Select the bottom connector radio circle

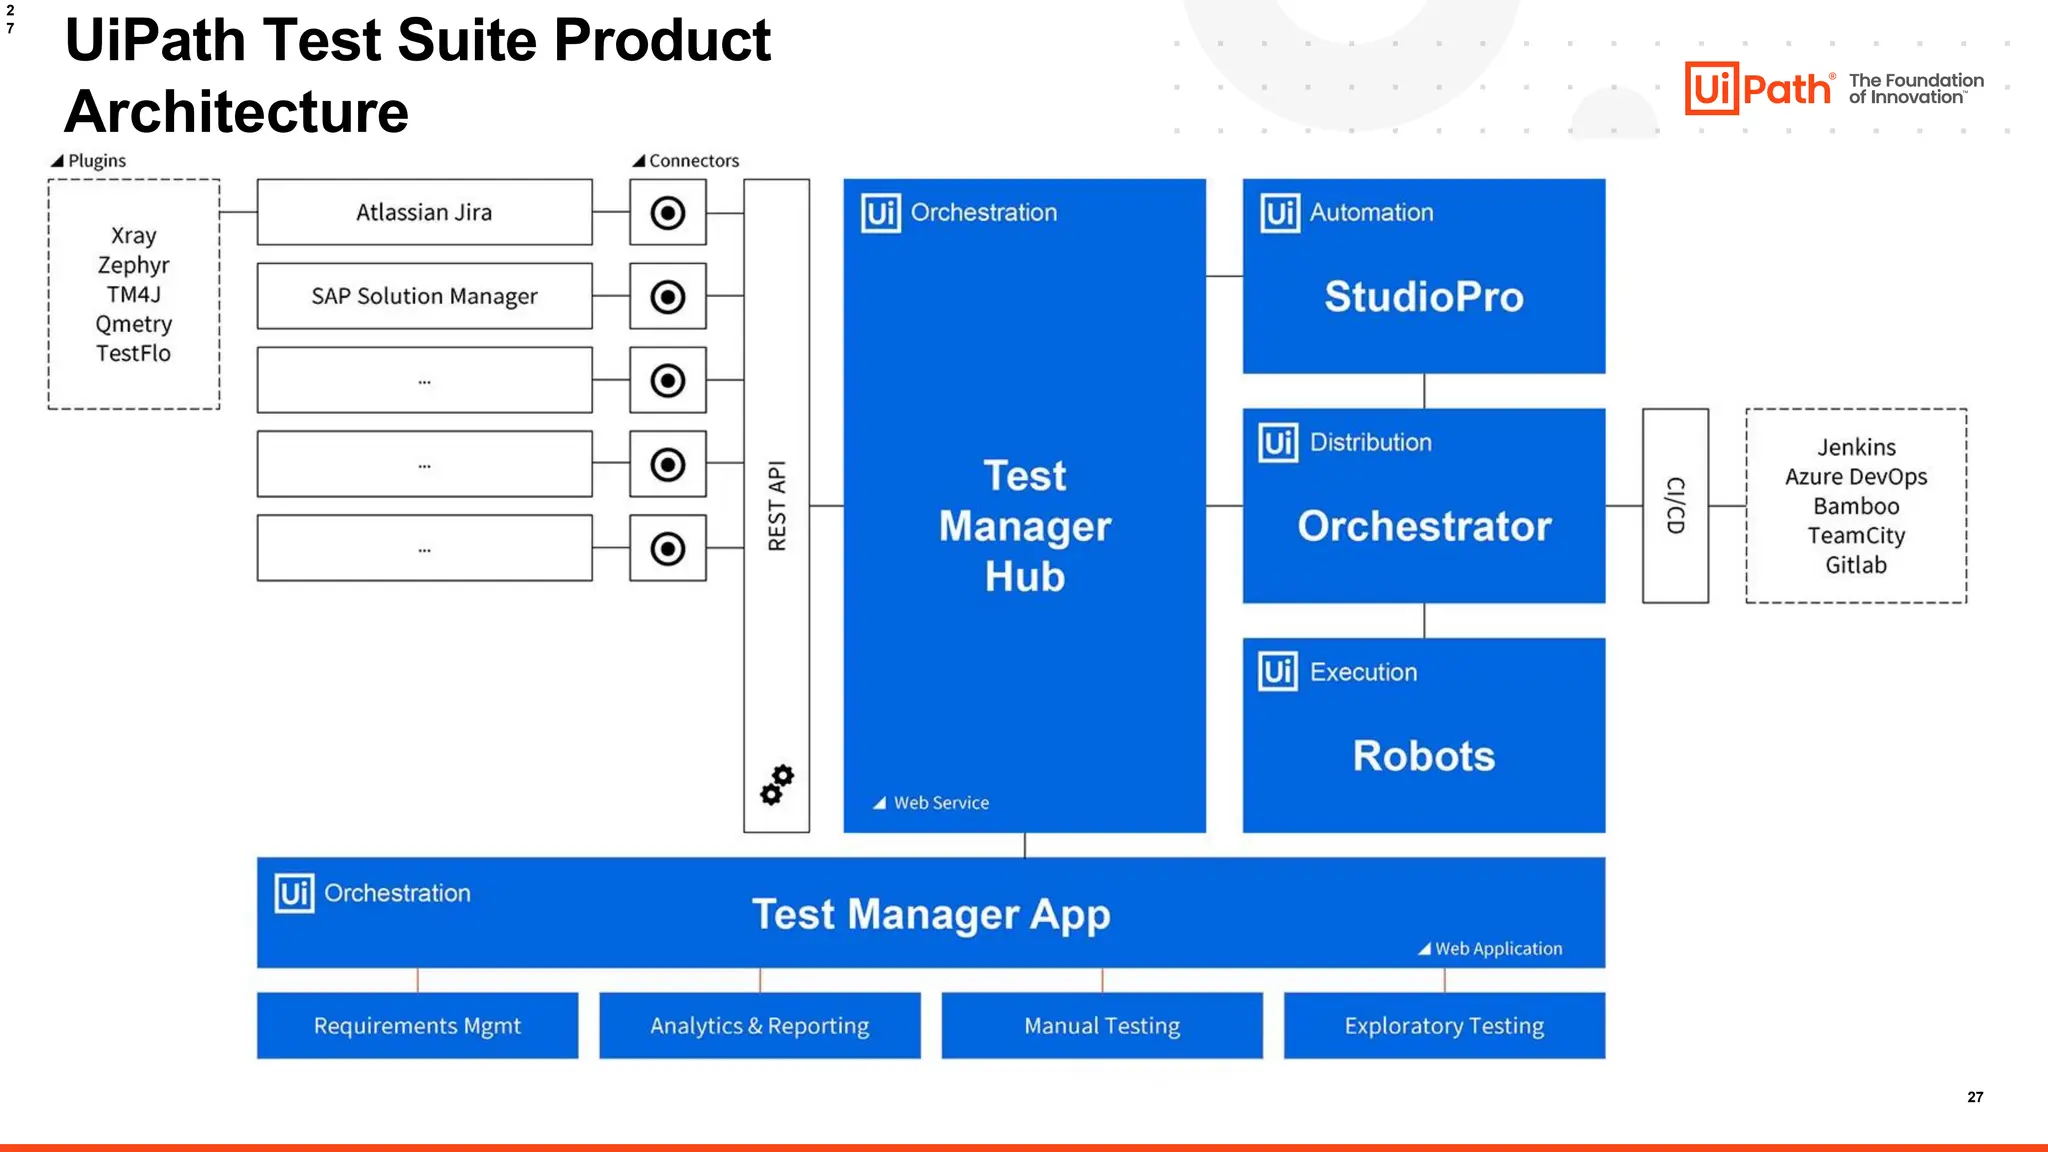click(668, 548)
